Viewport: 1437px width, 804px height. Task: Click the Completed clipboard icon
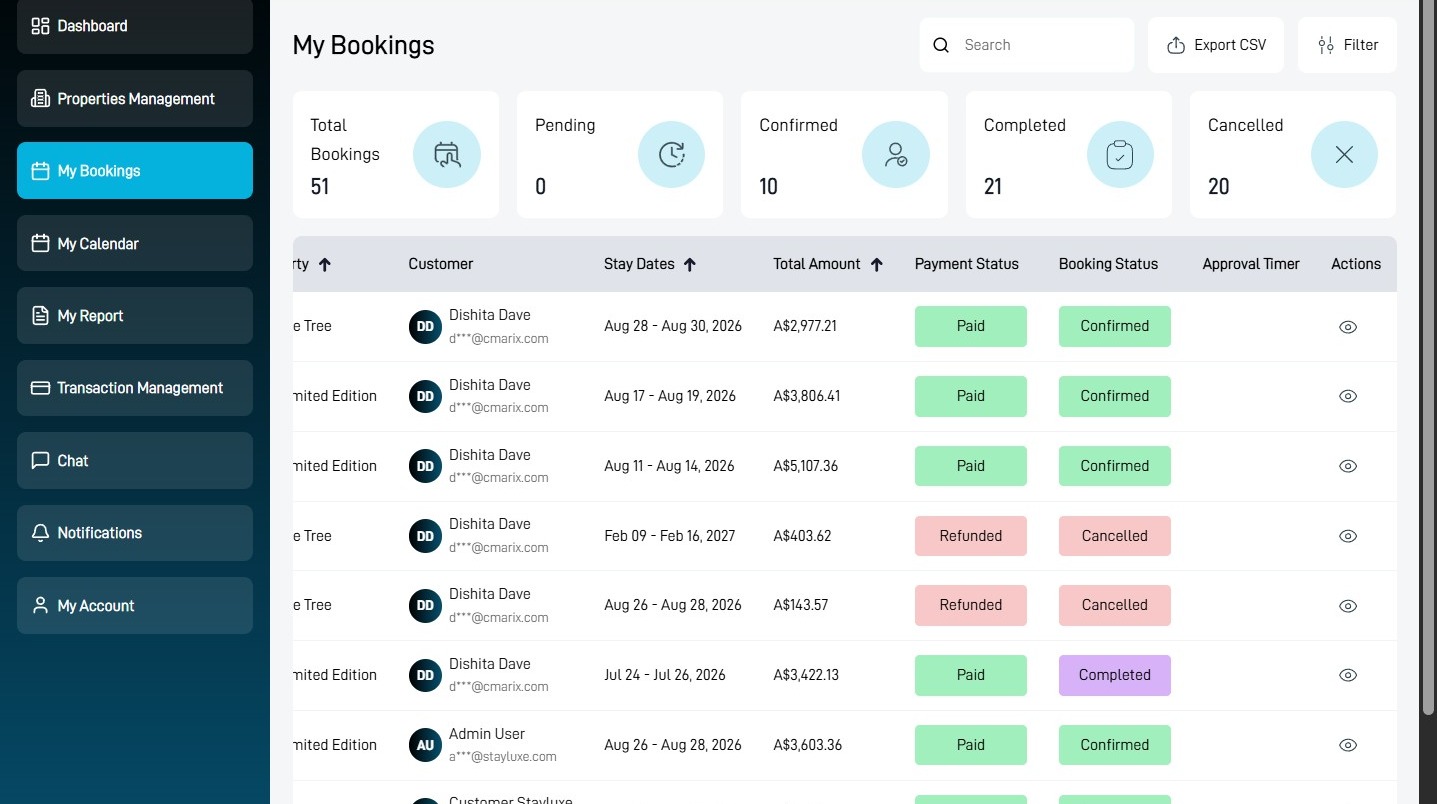coord(1120,155)
